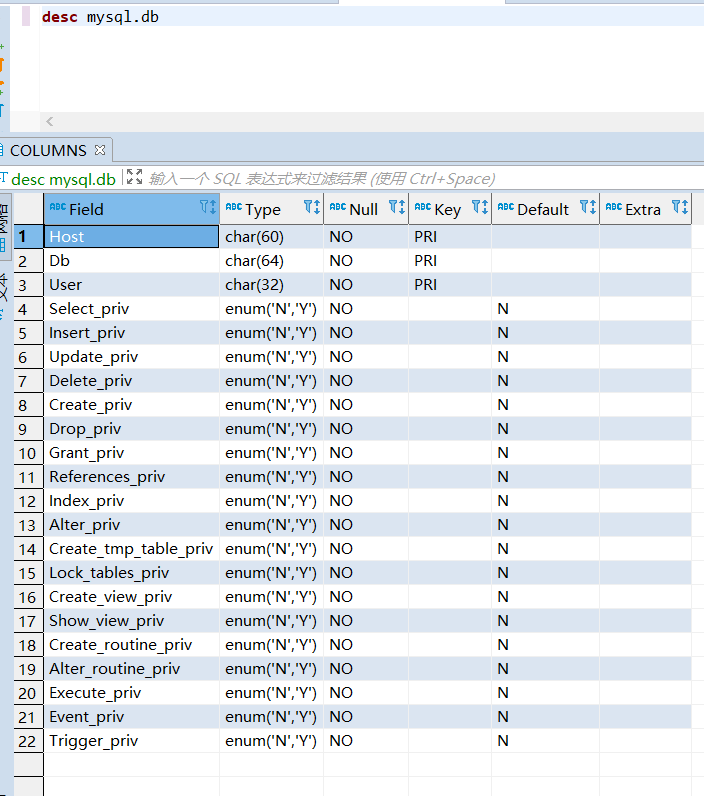Click the 'desc mysql.db' query label
This screenshot has width=704, height=796.
62,178
